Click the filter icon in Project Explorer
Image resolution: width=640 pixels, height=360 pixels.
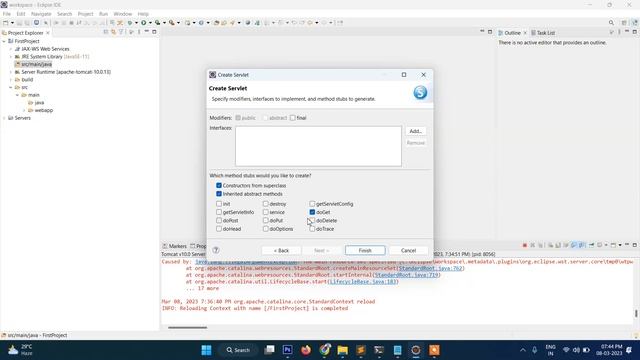pyautogui.click(x=121, y=32)
